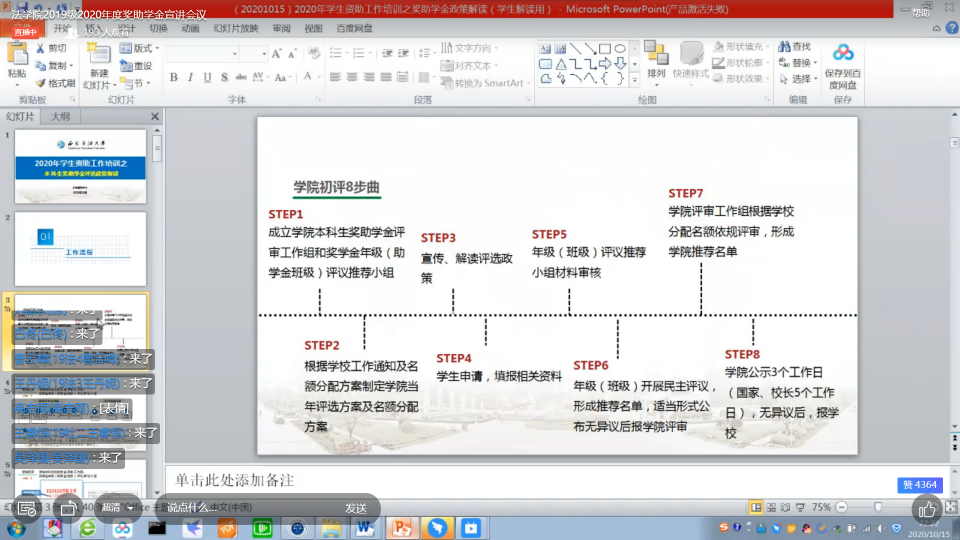960x540 pixels.
Task: Switch to 大纲 (Outline) pane tab
Action: coord(60,116)
